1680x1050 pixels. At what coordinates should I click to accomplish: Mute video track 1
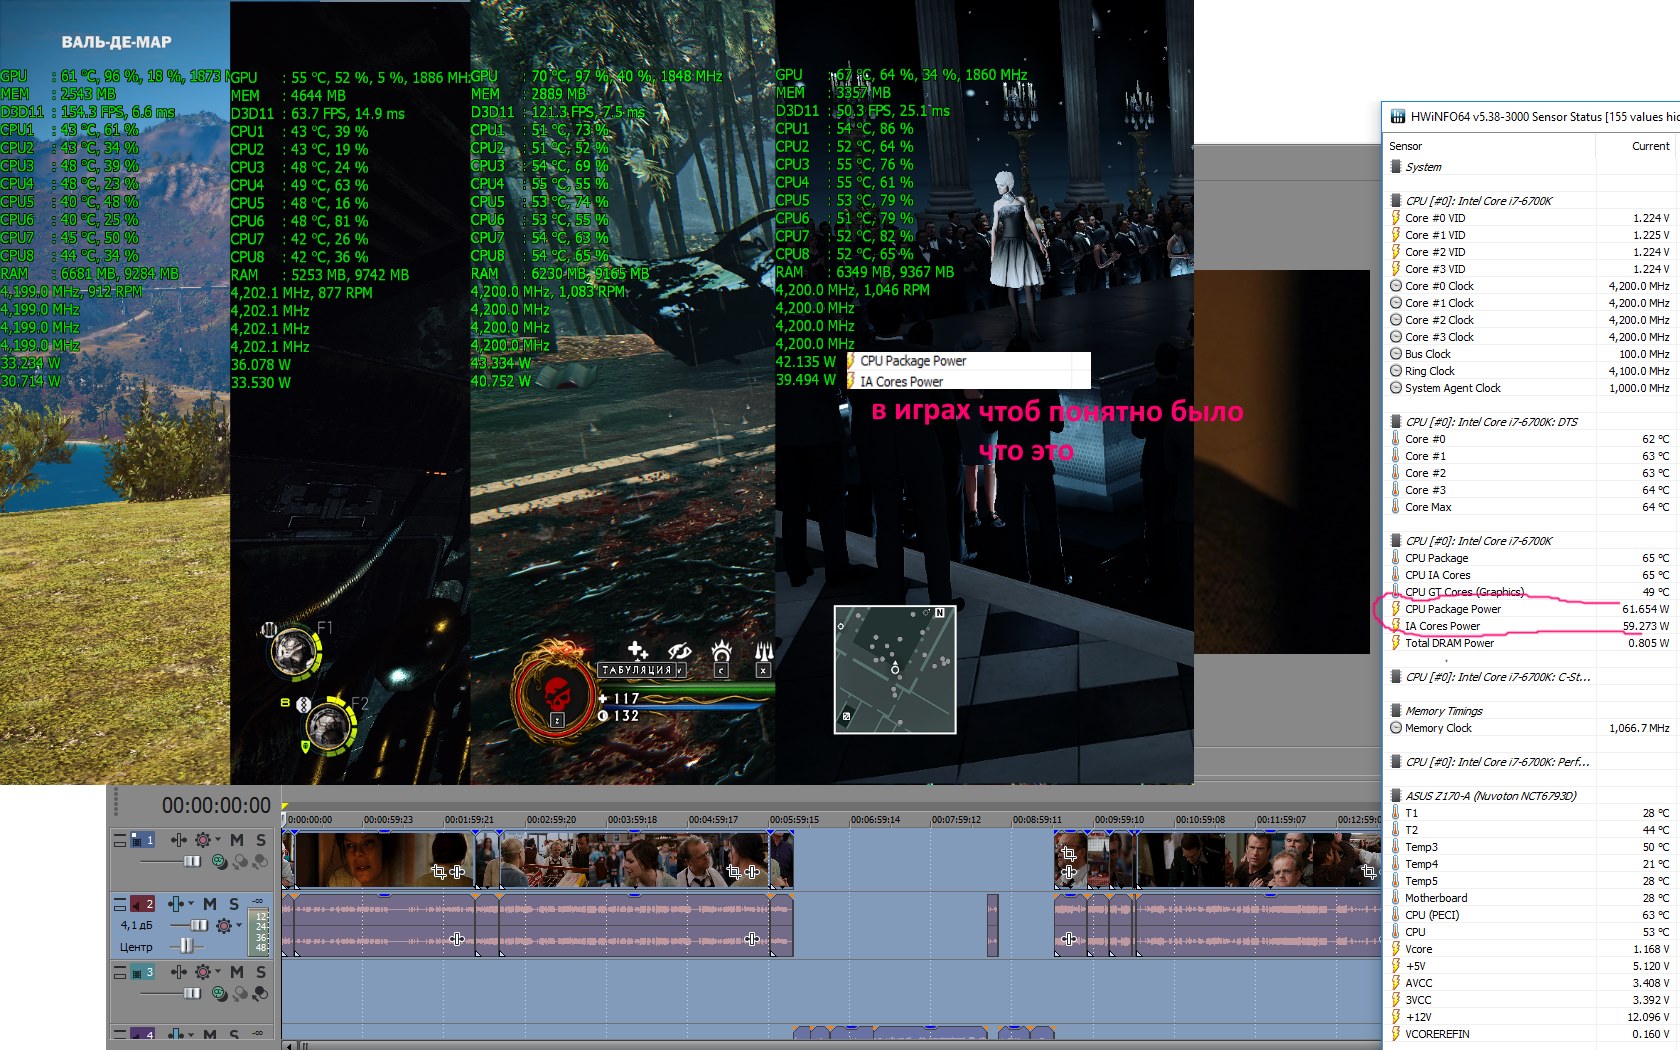[x=237, y=840]
